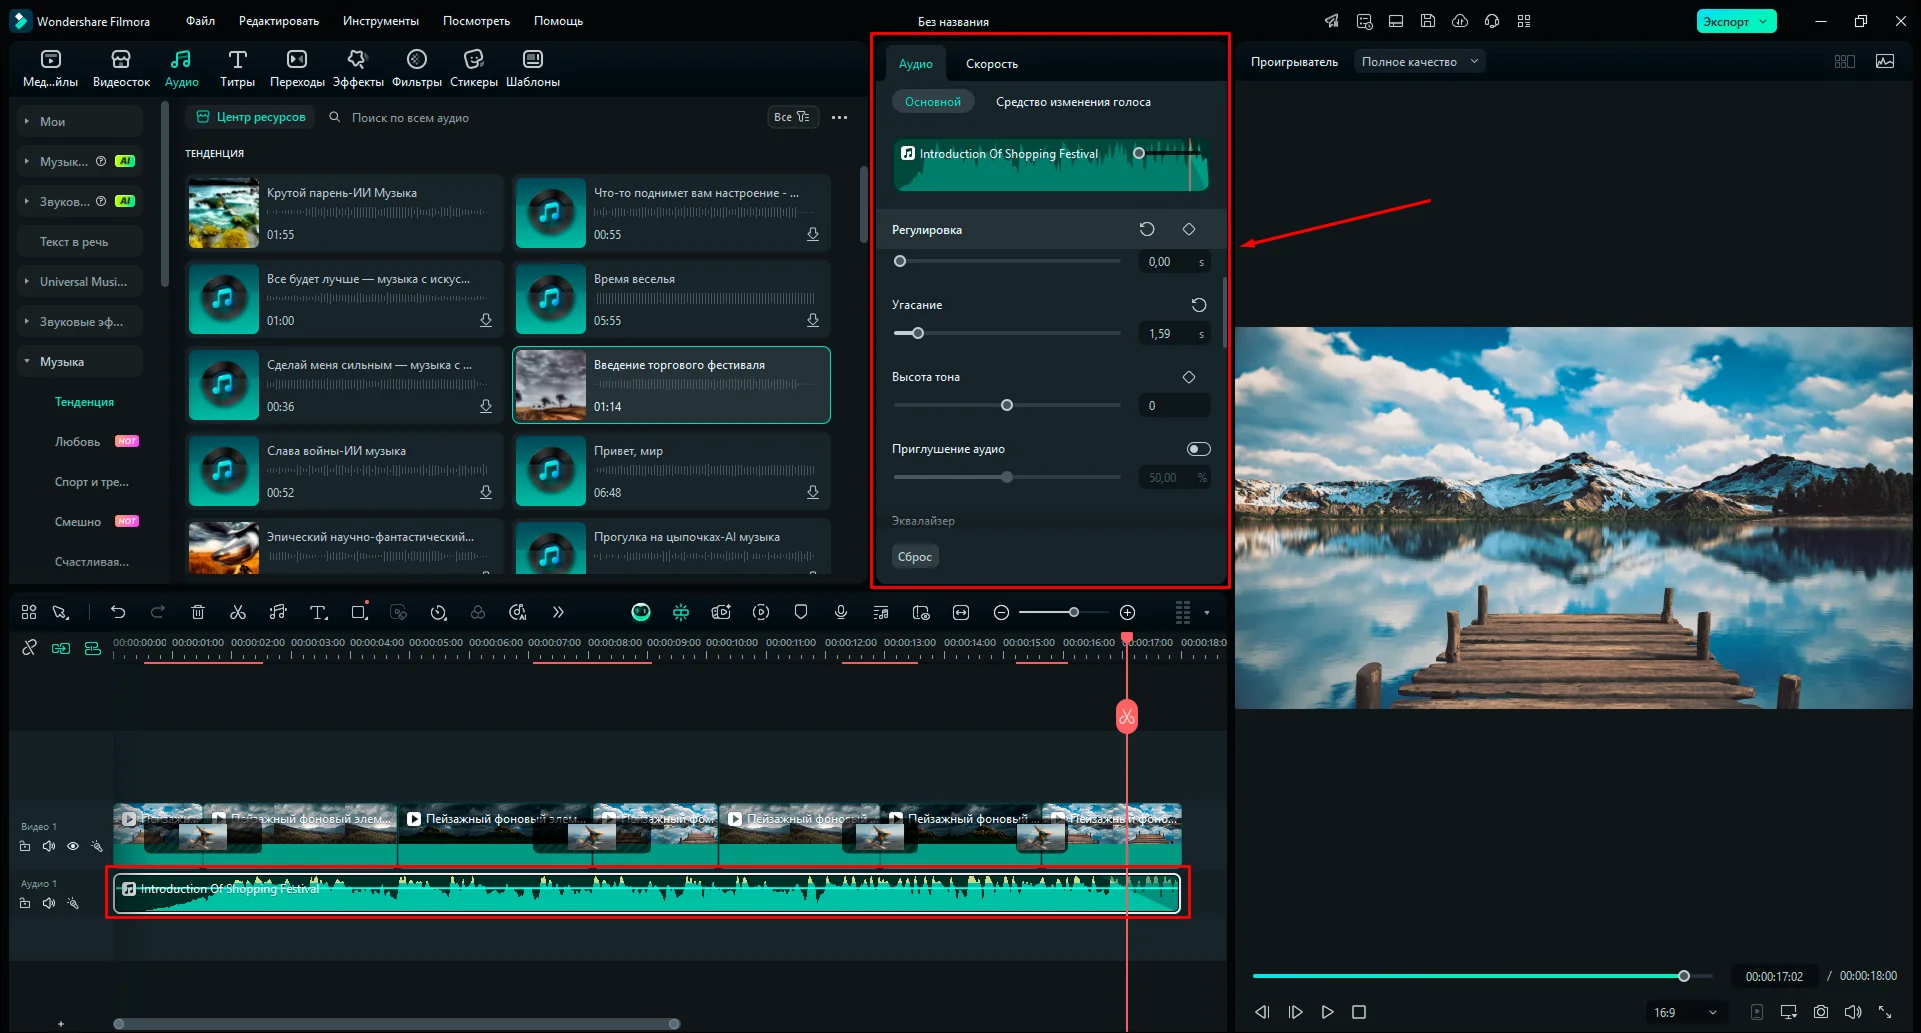Screen dimensions: 1921x1033
Task: Click the voiceover microphone icon
Action: [841, 612]
